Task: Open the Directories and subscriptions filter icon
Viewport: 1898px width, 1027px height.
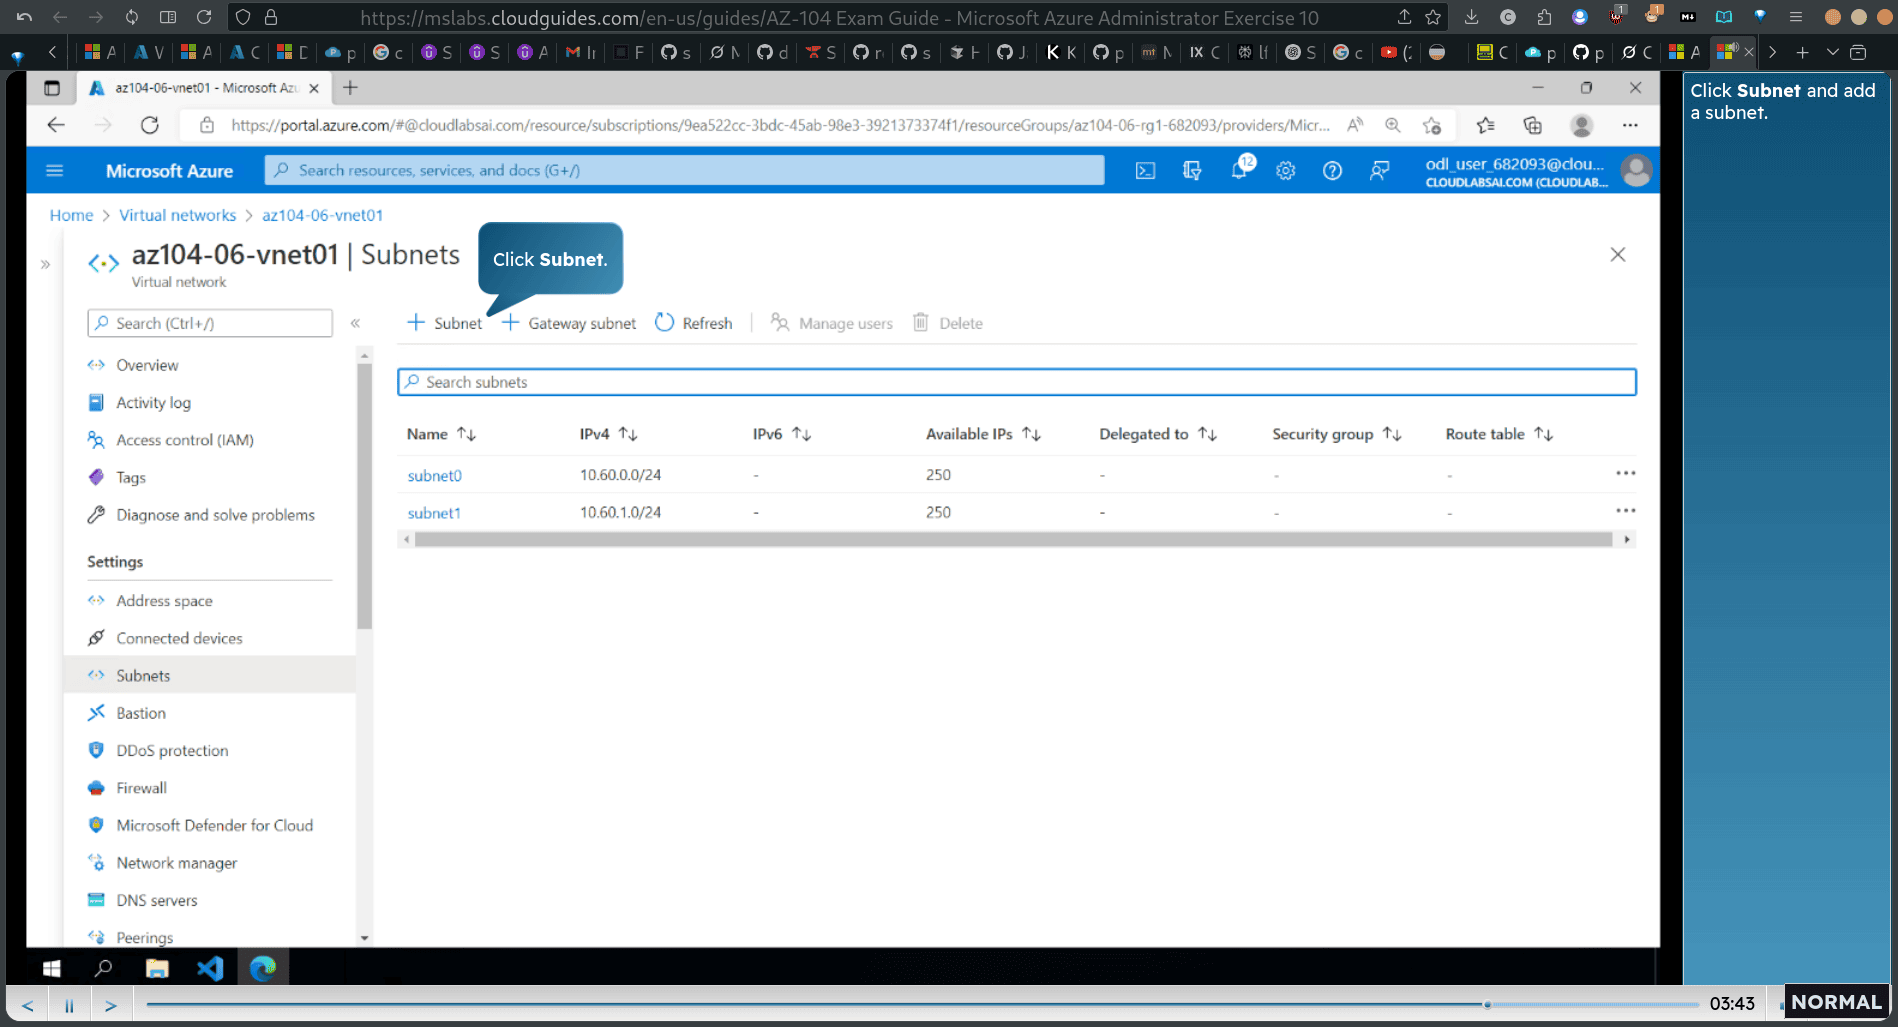Action: tap(1192, 171)
